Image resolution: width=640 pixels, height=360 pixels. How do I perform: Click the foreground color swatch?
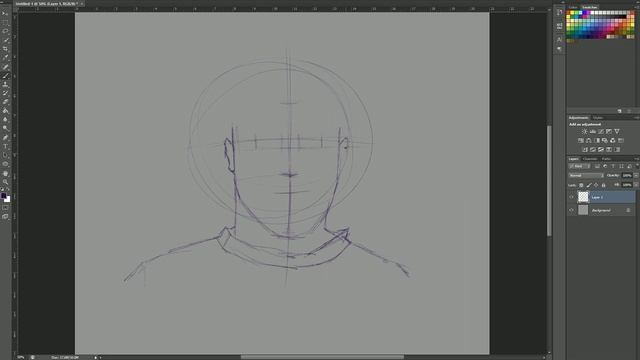tap(4, 196)
